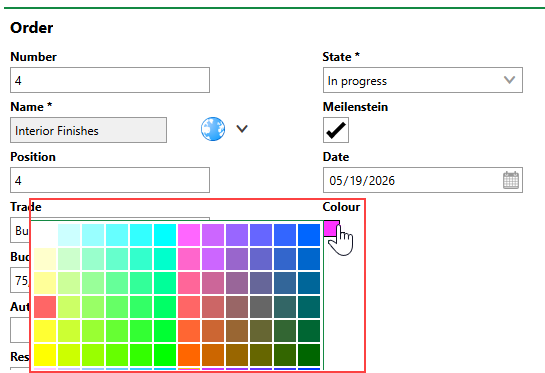Click the Number input field containing 4
This screenshot has height=373, width=545.
click(110, 80)
